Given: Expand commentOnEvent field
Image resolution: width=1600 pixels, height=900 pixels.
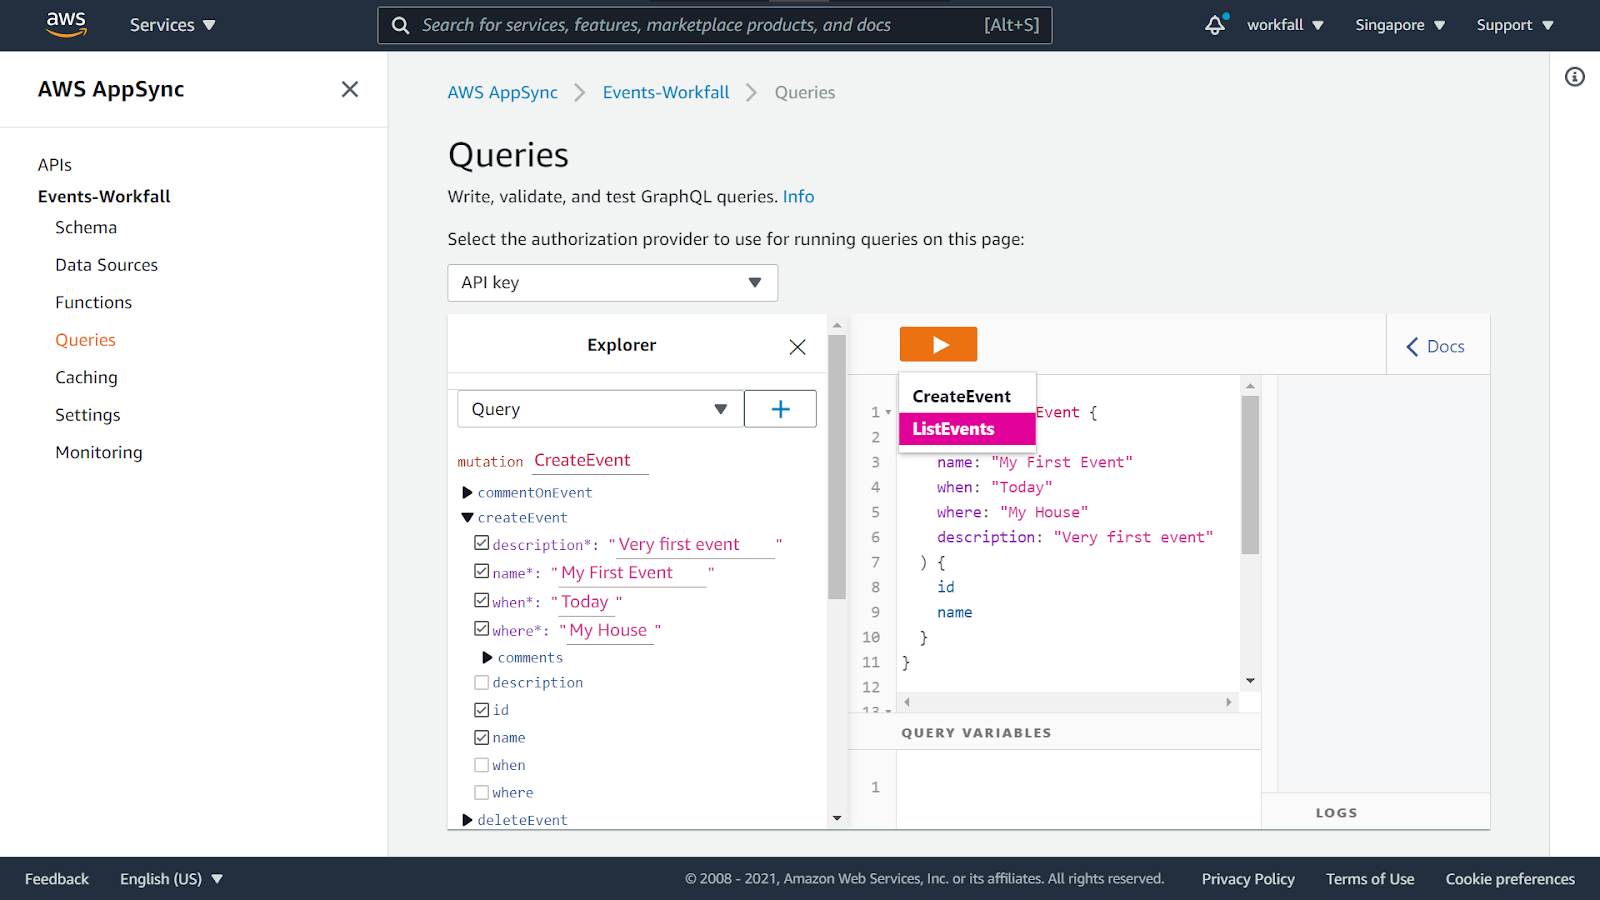Looking at the screenshot, I should (467, 493).
